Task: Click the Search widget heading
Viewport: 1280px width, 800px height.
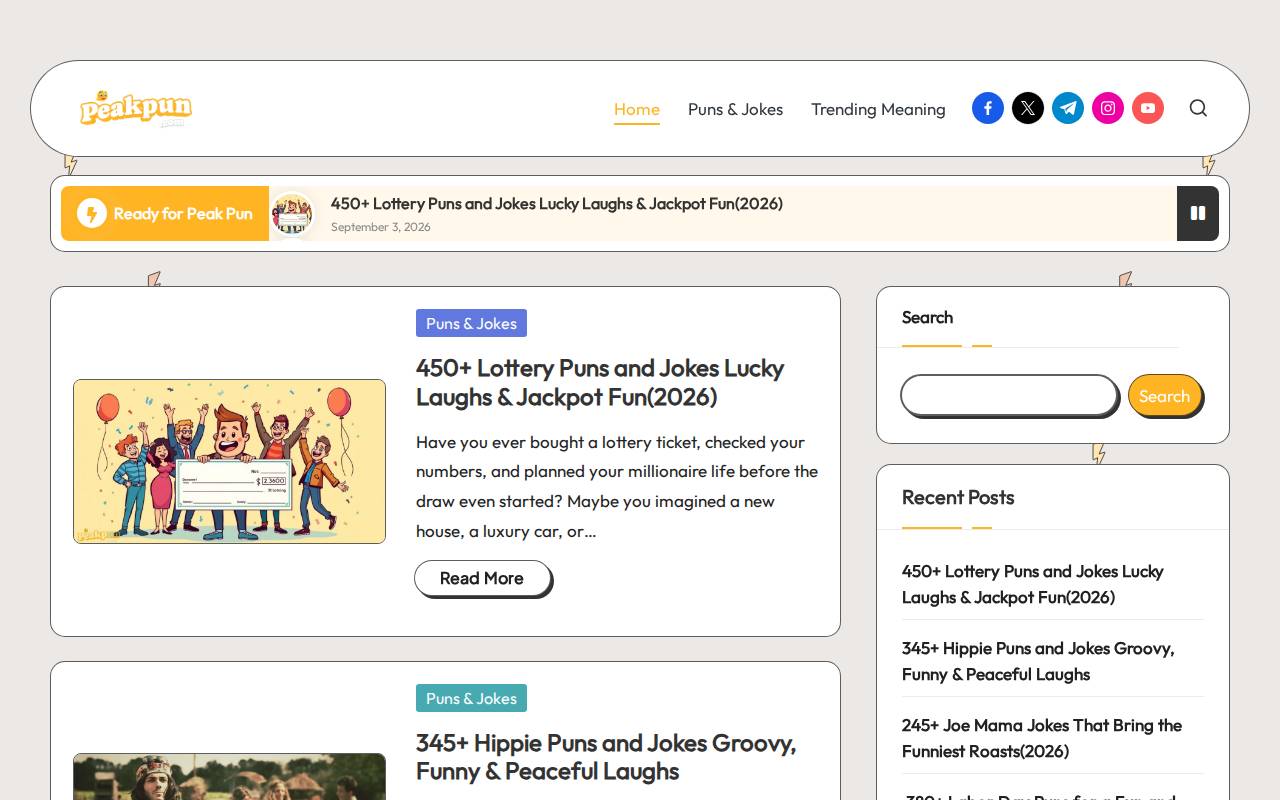Action: click(x=927, y=317)
